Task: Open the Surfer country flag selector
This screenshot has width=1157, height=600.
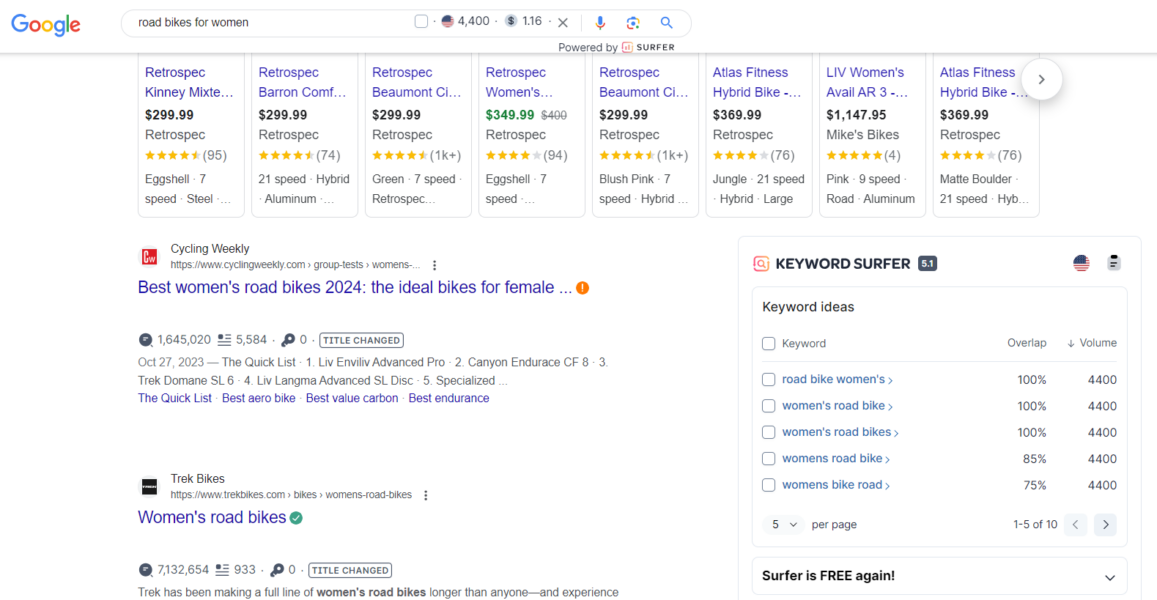Action: (x=1080, y=263)
